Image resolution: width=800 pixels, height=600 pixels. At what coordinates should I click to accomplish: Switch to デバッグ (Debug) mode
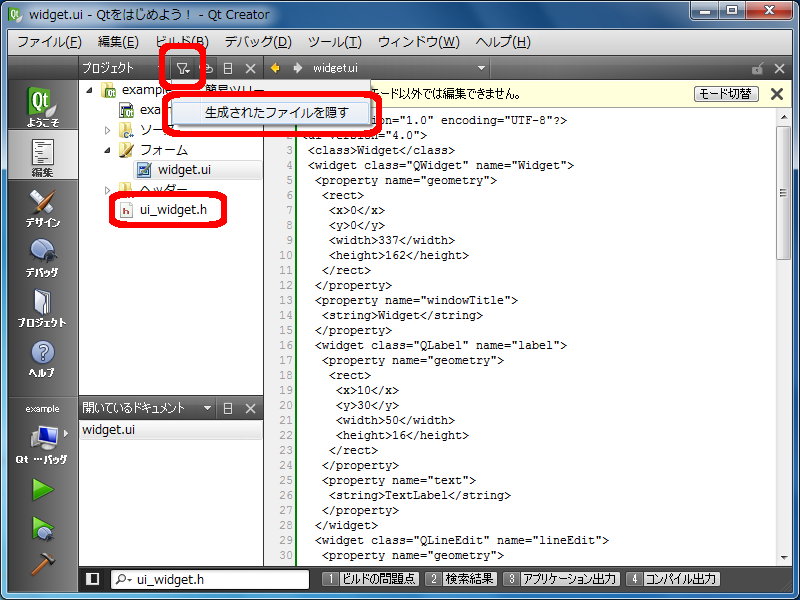(41, 259)
